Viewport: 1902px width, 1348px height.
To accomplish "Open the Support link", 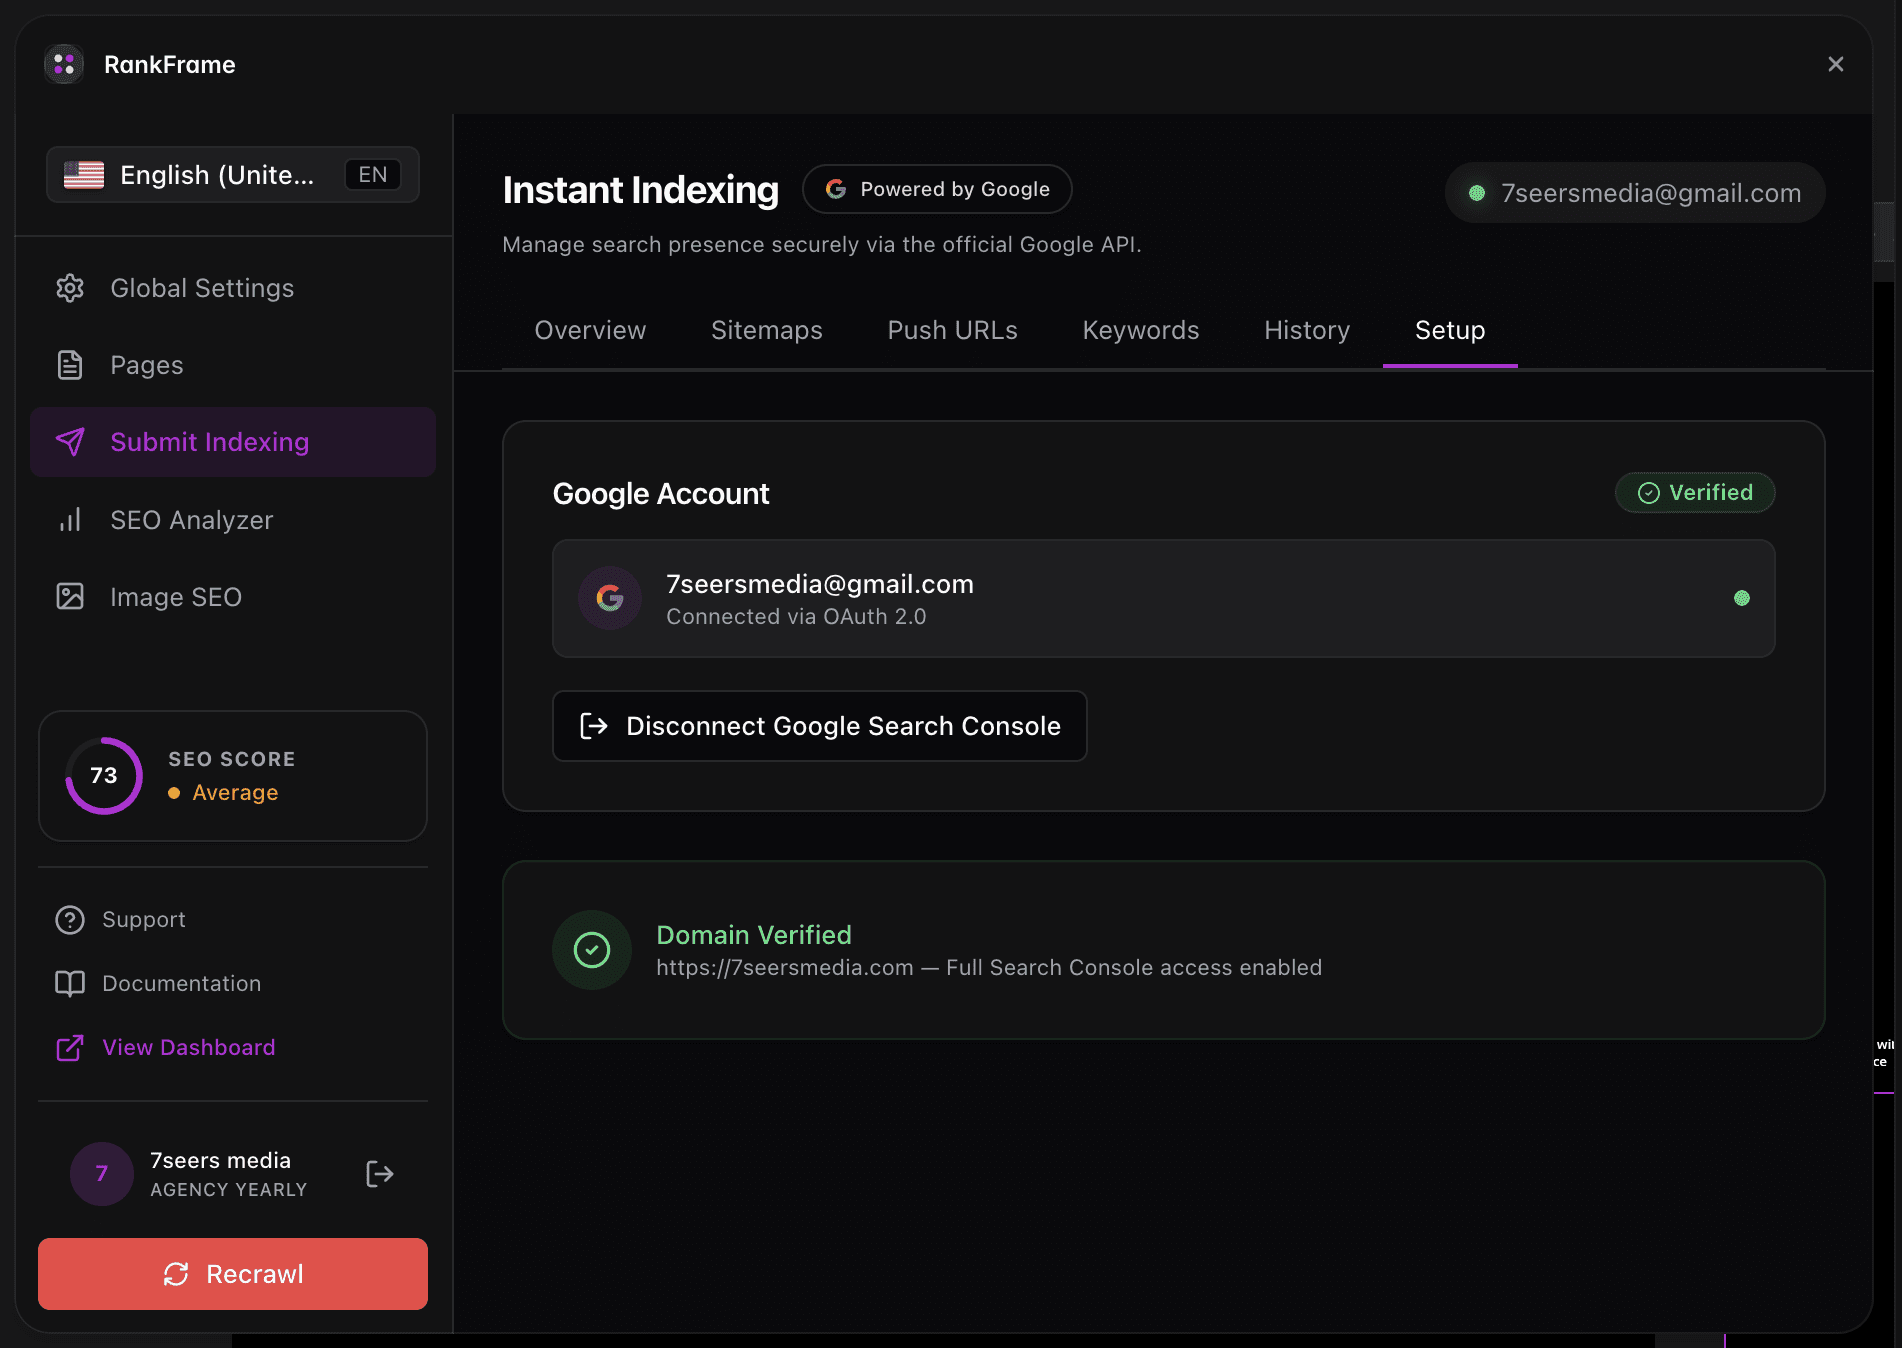I will pos(144,920).
